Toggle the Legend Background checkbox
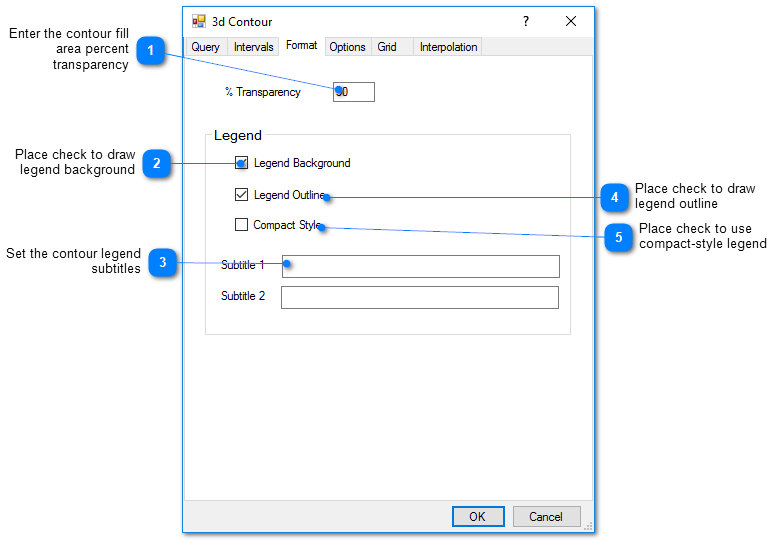772x543 pixels. click(241, 163)
